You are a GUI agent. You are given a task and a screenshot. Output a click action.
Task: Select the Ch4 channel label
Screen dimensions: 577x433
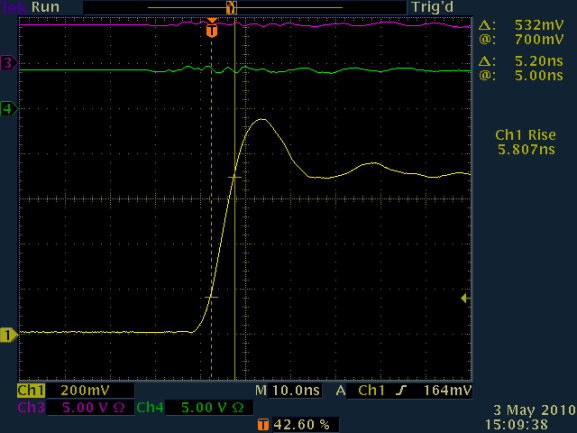tap(150, 408)
